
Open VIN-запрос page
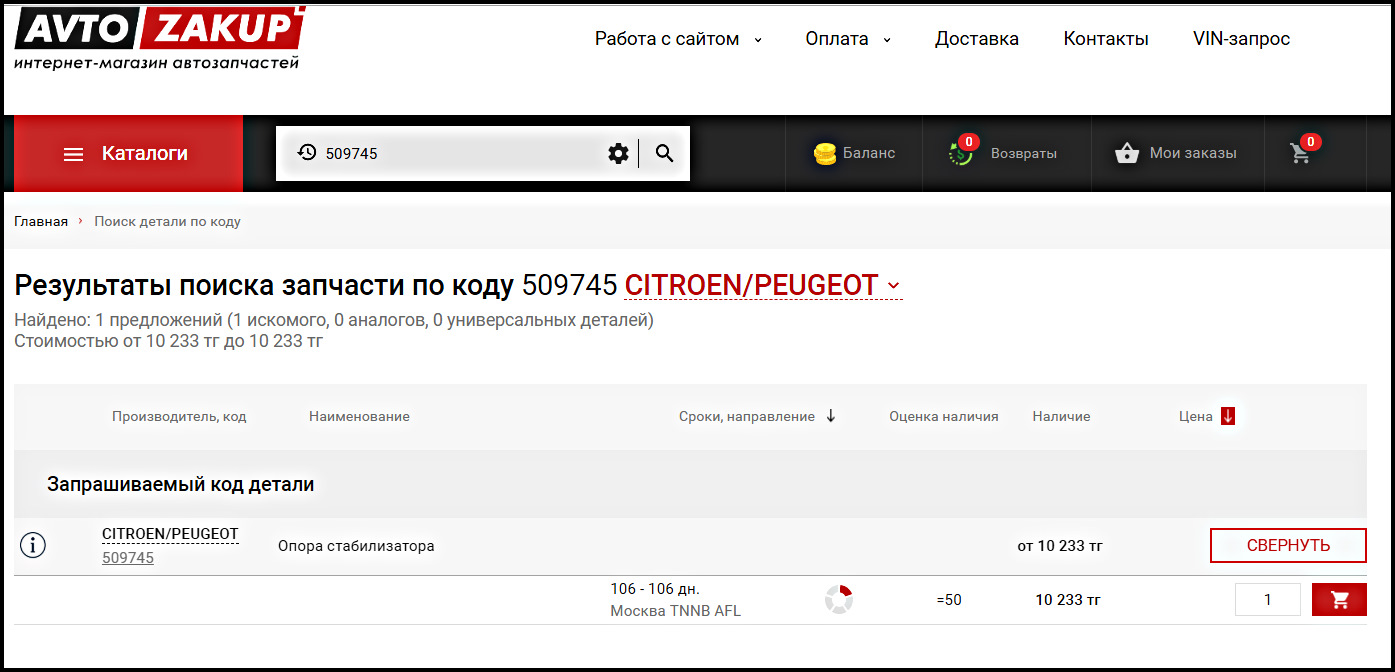pyautogui.click(x=1241, y=39)
